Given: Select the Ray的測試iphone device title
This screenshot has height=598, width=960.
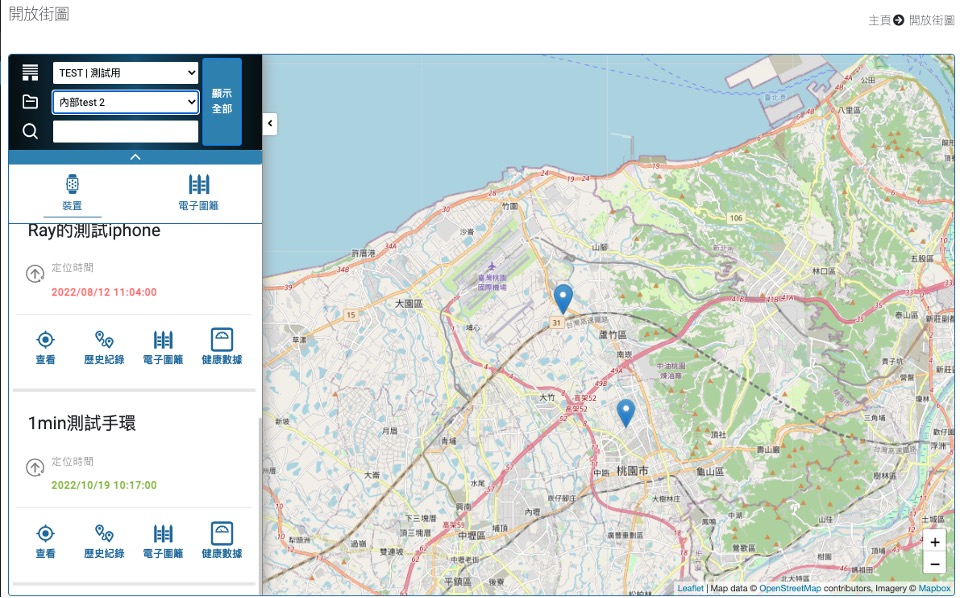Looking at the screenshot, I should pos(94,231).
